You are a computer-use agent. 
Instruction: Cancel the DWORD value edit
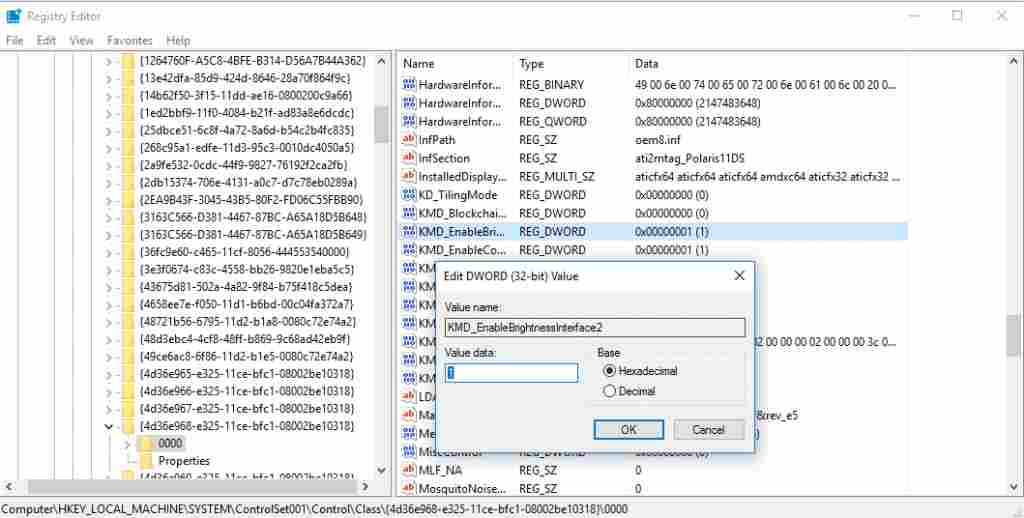coord(709,429)
